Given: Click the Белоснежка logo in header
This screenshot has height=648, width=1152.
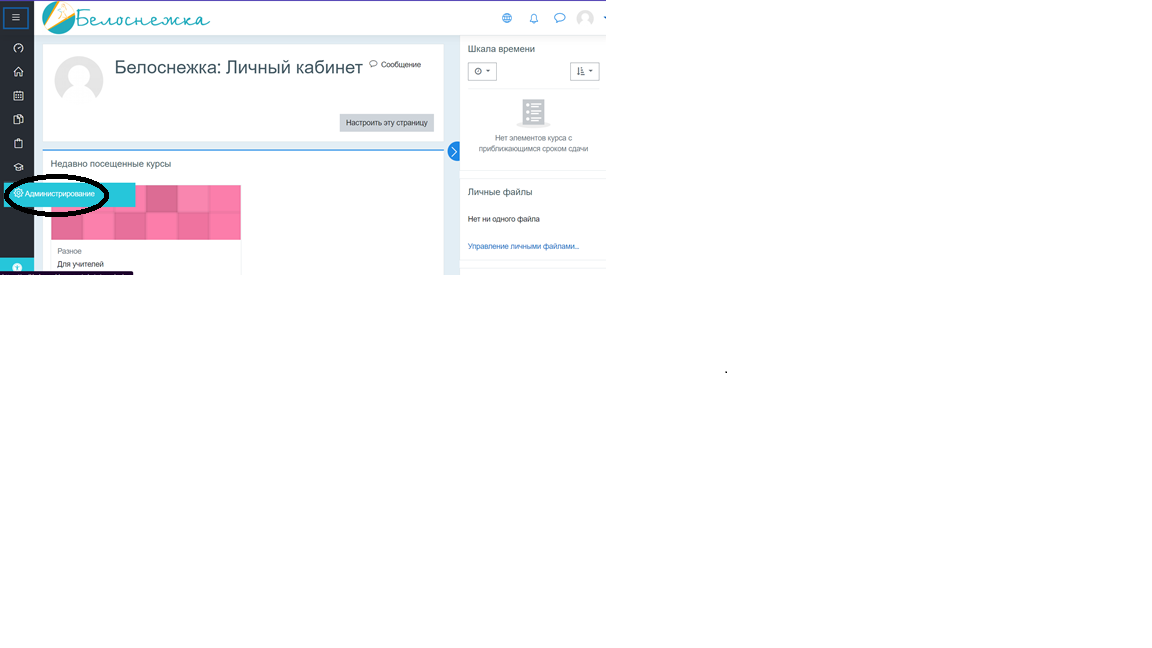Looking at the screenshot, I should pos(126,18).
